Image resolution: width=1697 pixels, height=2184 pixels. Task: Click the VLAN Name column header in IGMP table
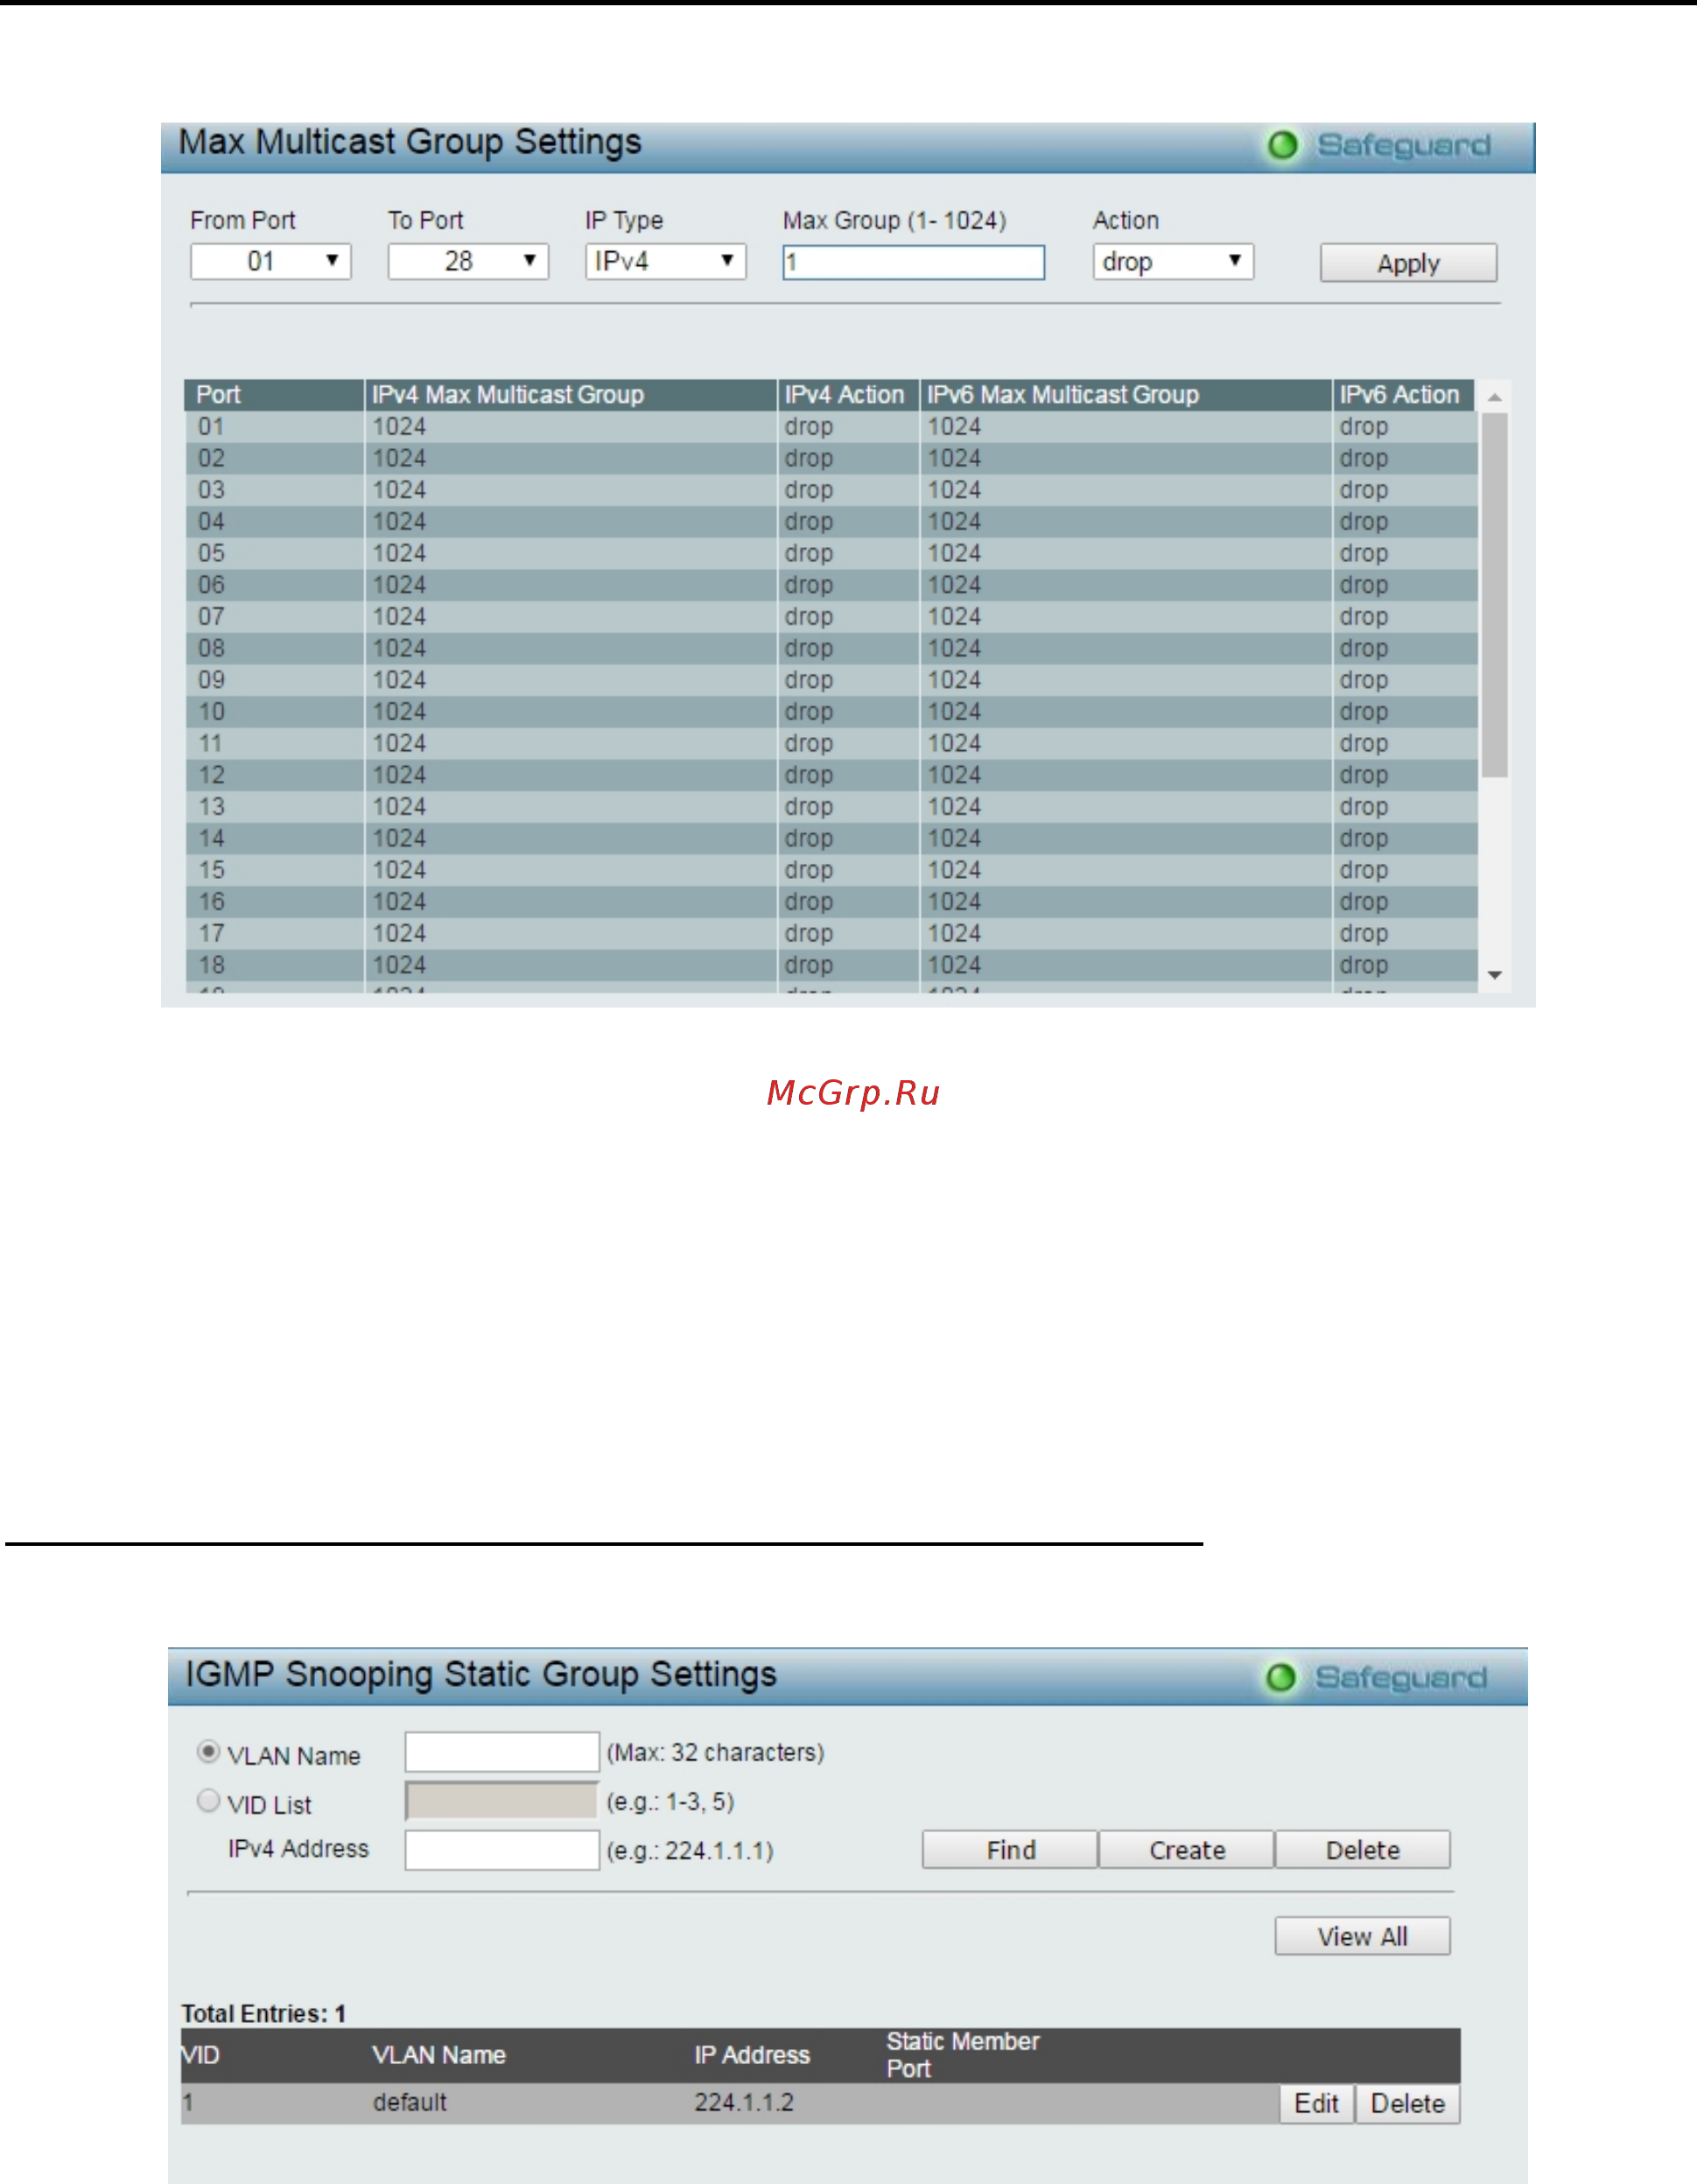[x=439, y=2055]
